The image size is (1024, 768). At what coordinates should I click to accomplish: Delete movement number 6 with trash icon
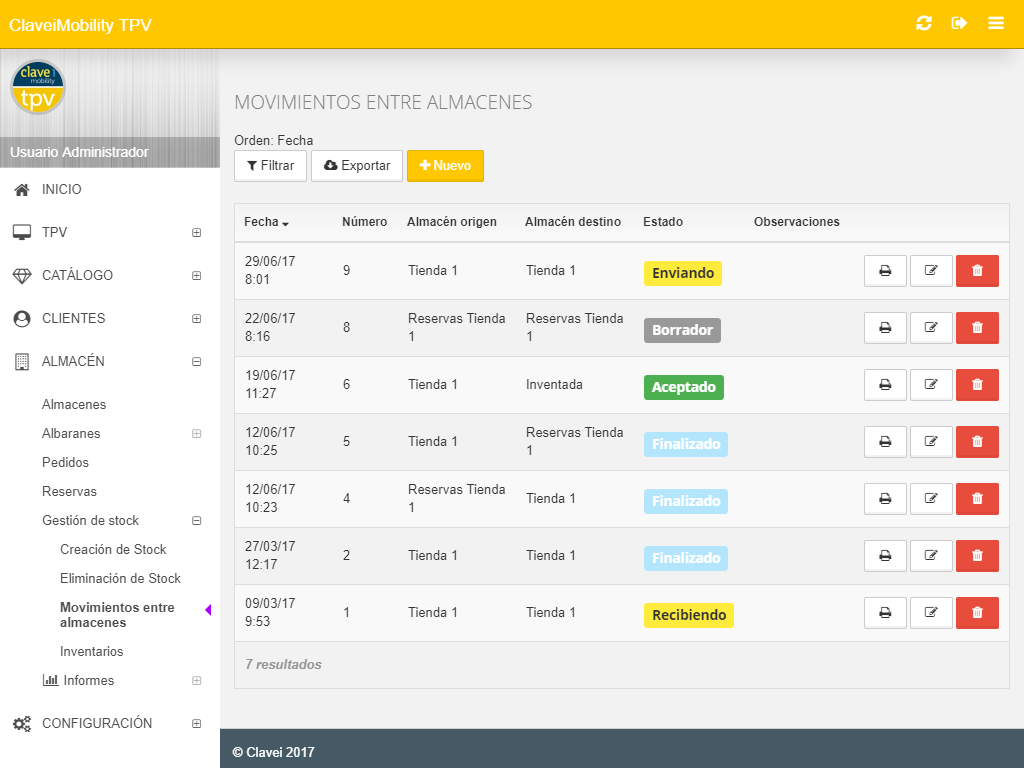click(x=977, y=385)
